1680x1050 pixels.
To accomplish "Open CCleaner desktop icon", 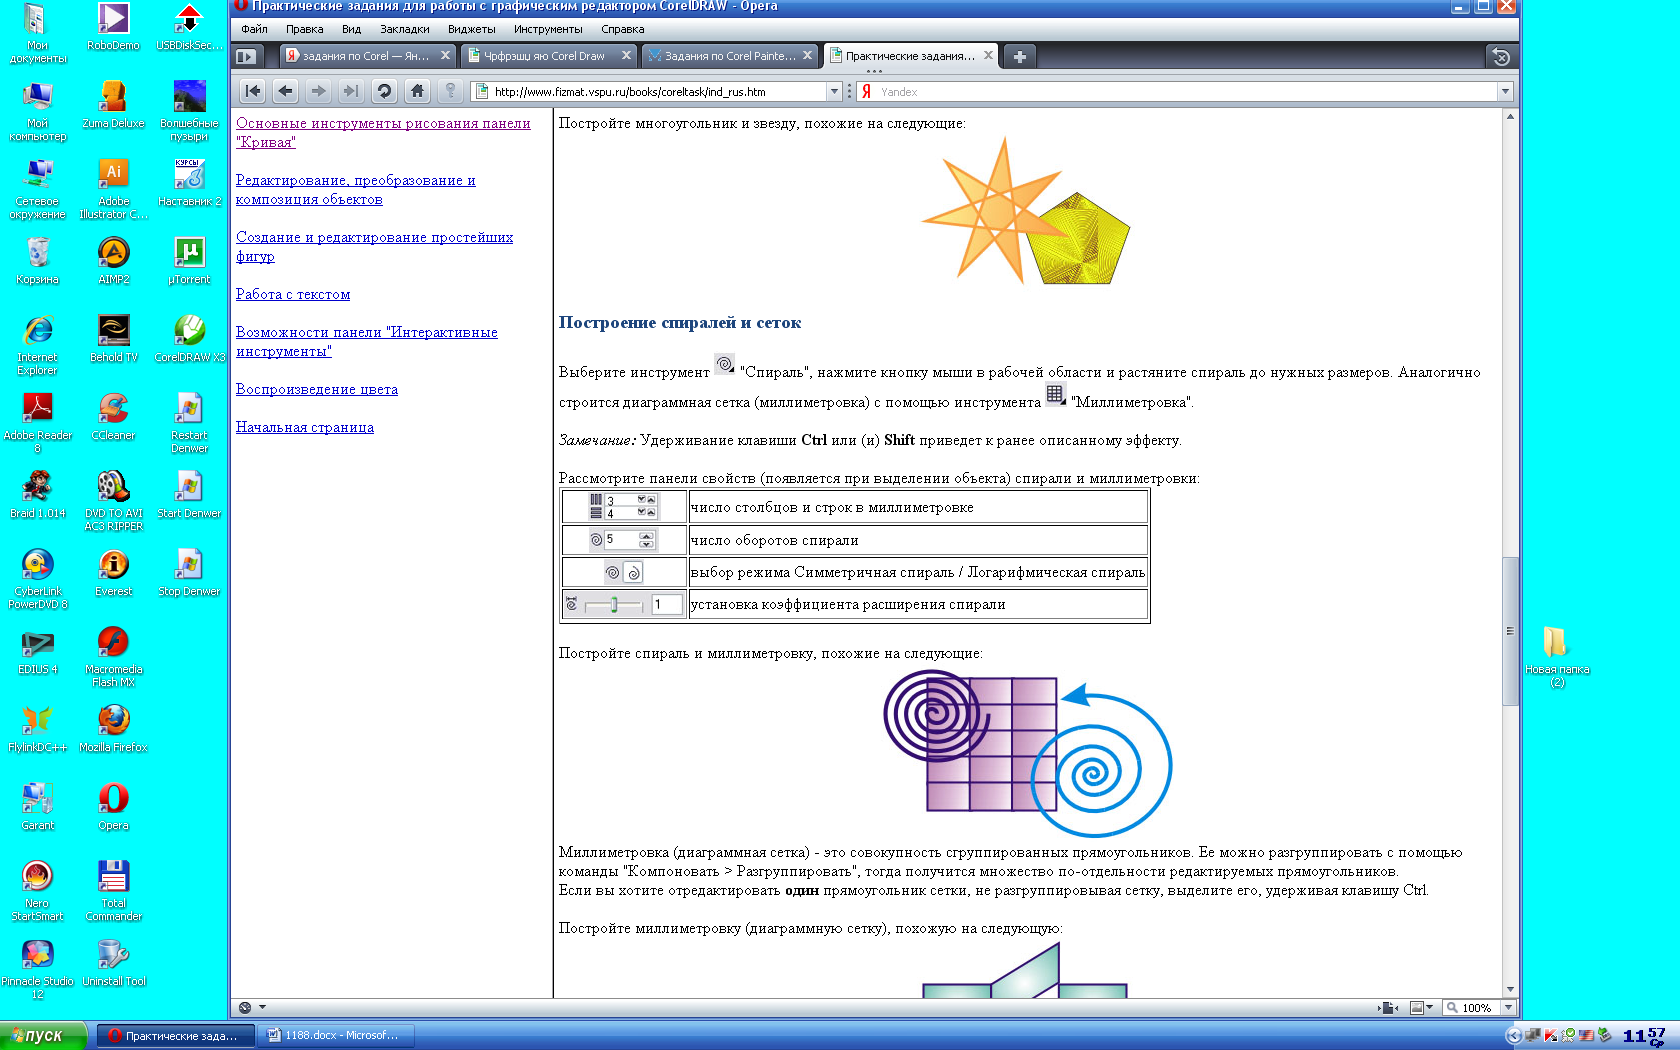I will point(113,416).
